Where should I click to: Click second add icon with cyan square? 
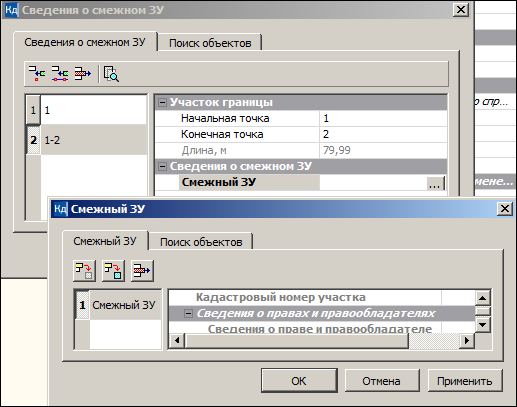[x=113, y=271]
